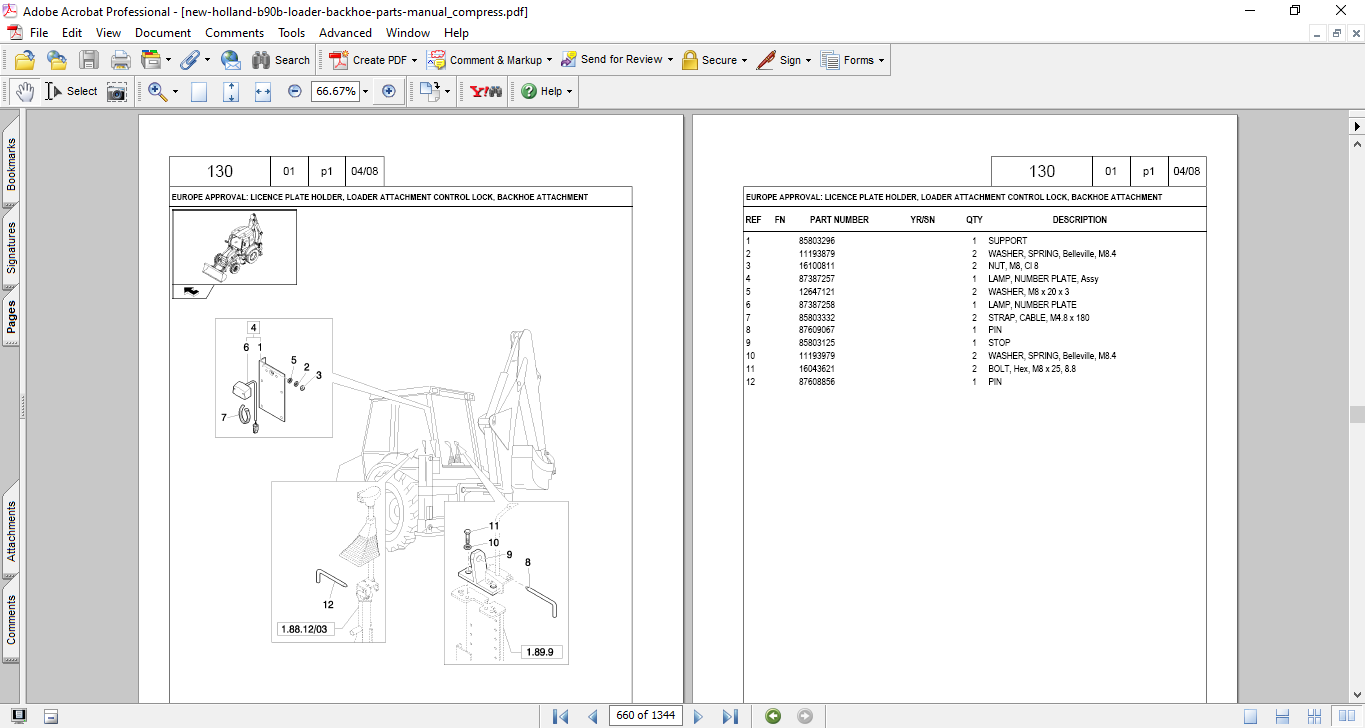The height and width of the screenshot is (728, 1365).
Task: Click the green Previous View arrow
Action: click(x=772, y=716)
